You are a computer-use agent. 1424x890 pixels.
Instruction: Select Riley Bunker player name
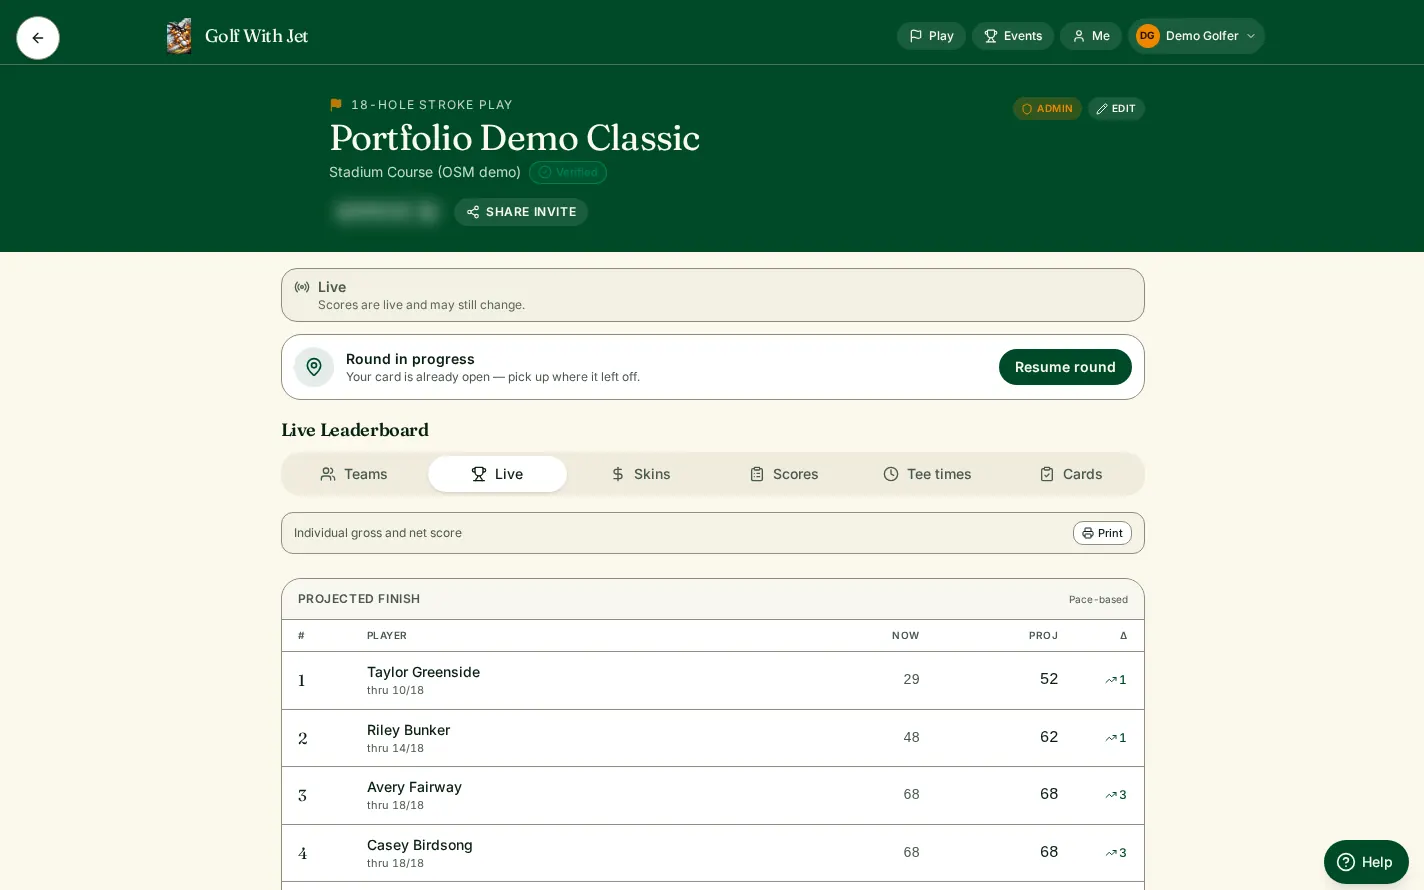[x=408, y=730]
